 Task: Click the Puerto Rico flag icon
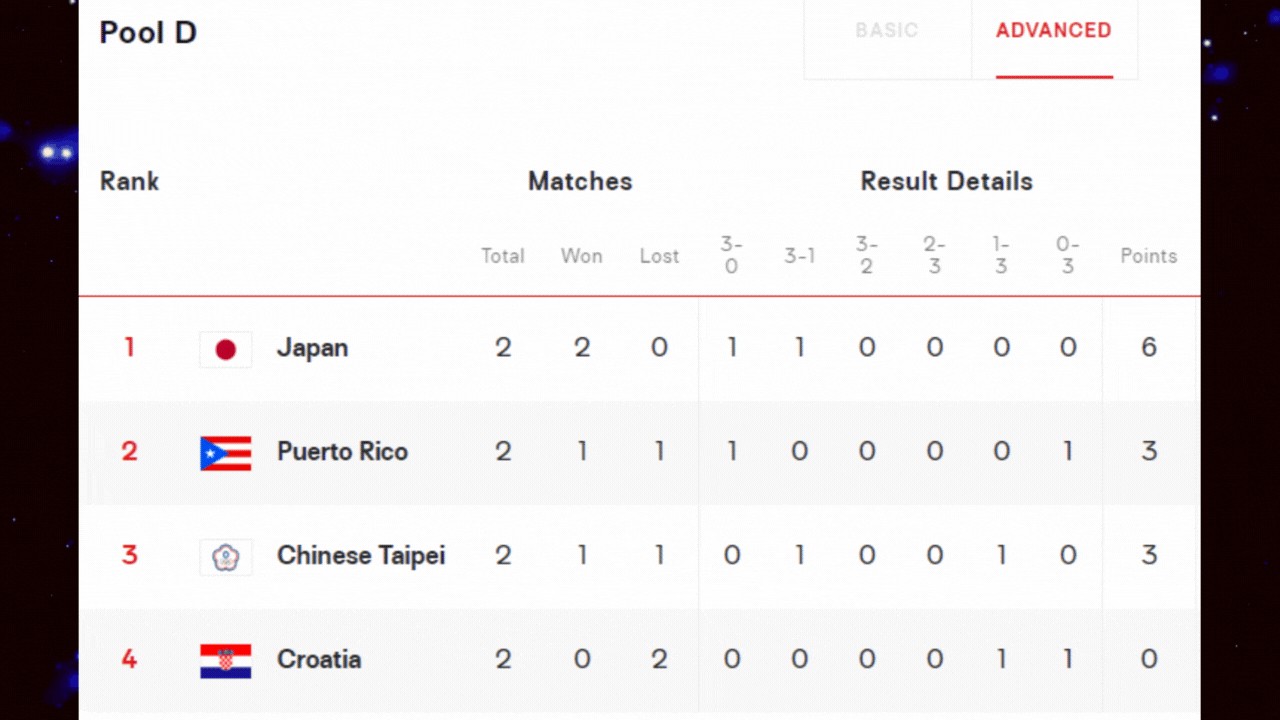pyautogui.click(x=226, y=453)
